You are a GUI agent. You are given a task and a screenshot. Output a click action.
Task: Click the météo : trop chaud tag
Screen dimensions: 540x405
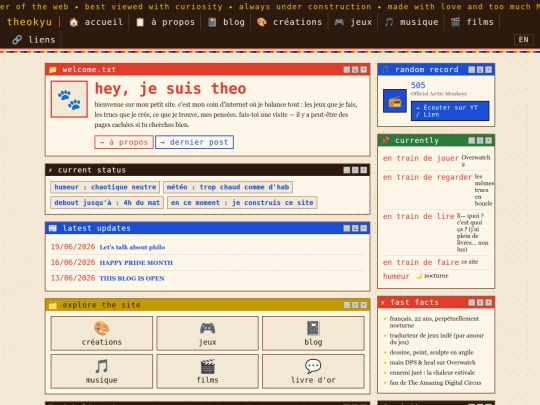tap(228, 187)
